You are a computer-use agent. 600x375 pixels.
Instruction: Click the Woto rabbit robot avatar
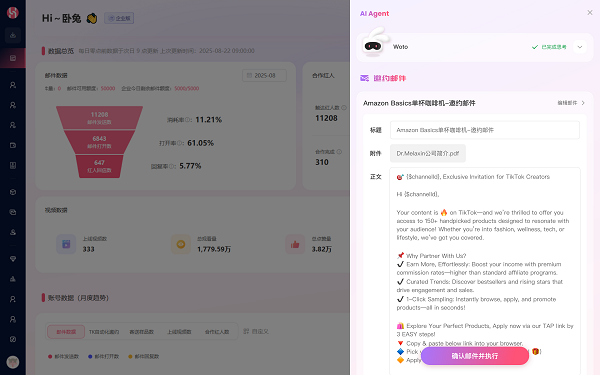tap(373, 45)
